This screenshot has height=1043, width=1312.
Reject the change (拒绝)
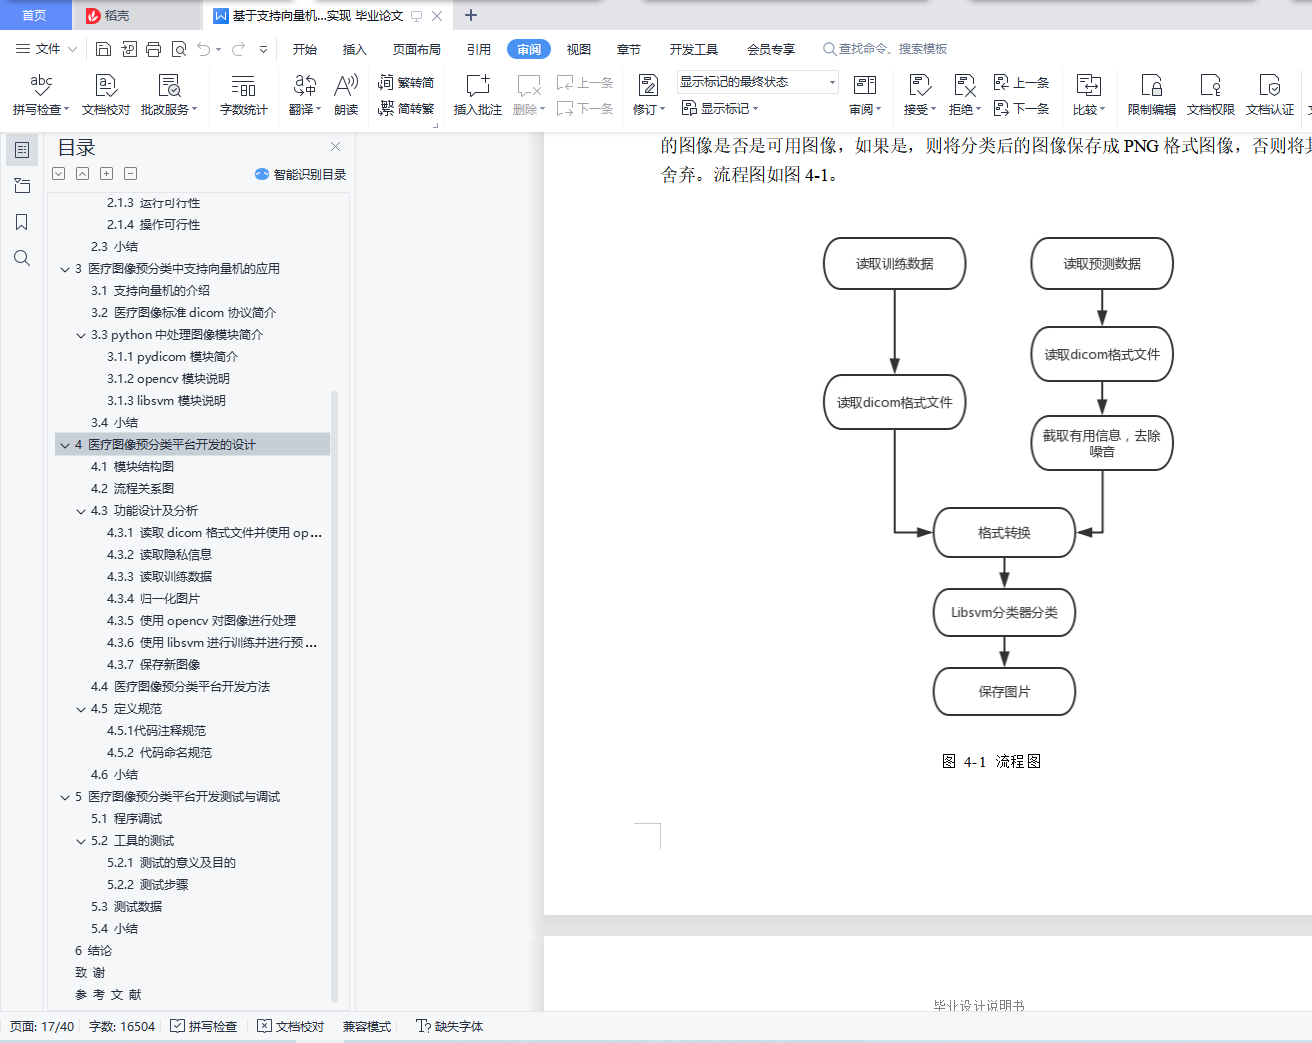pos(965,94)
